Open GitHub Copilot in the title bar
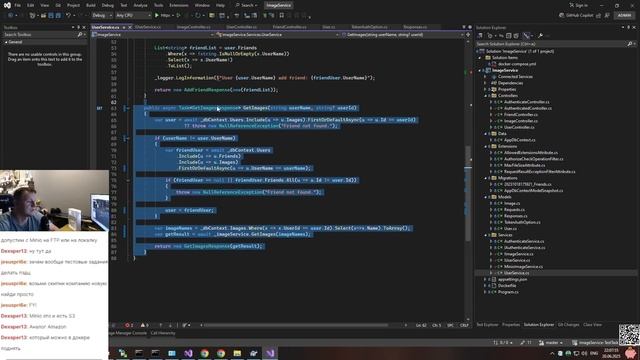The image size is (640, 360). pyautogui.click(x=576, y=16)
